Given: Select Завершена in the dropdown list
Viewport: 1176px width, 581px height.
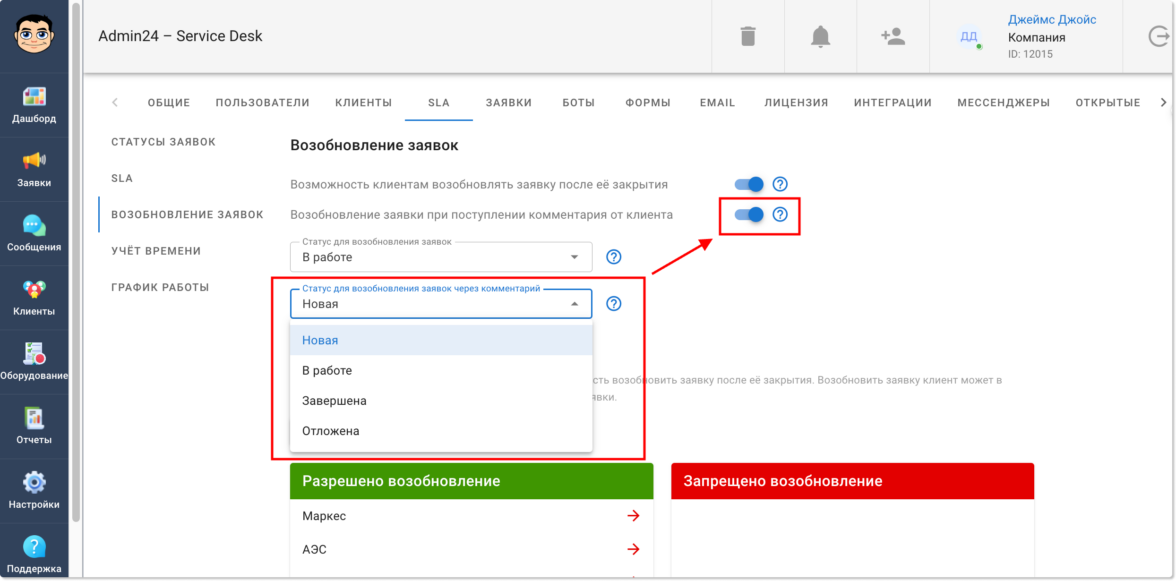Looking at the screenshot, I should pyautogui.click(x=441, y=401).
